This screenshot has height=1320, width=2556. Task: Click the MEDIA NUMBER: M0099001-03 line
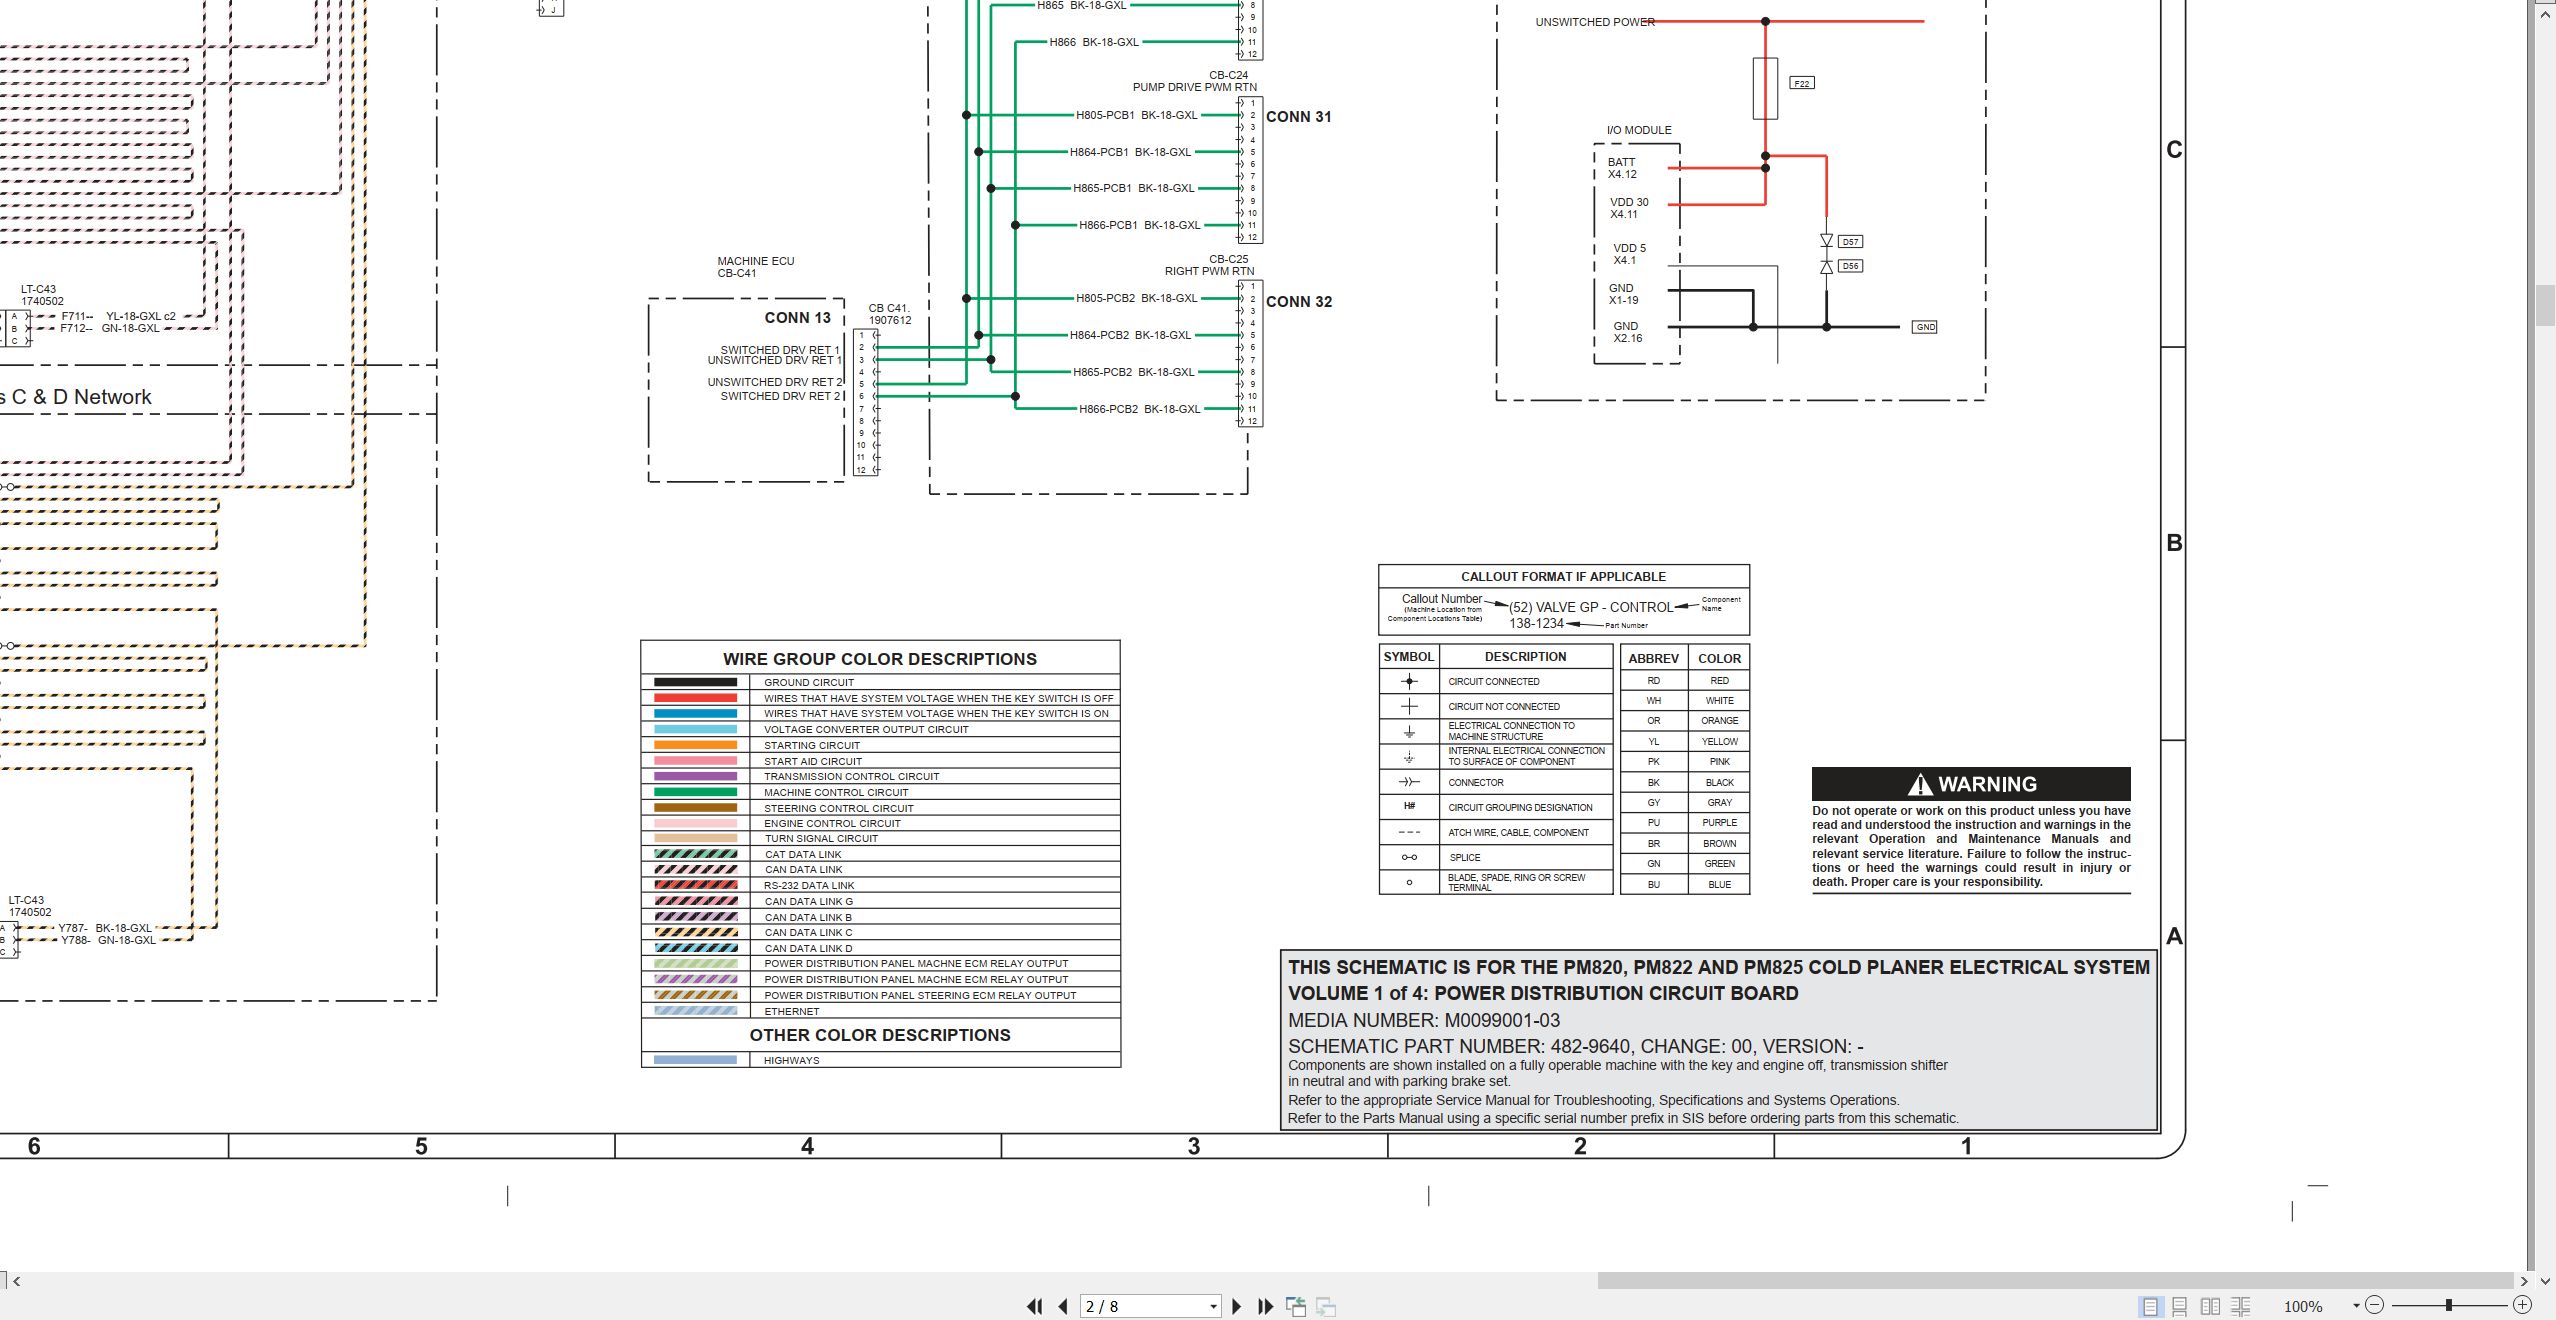(1424, 1021)
